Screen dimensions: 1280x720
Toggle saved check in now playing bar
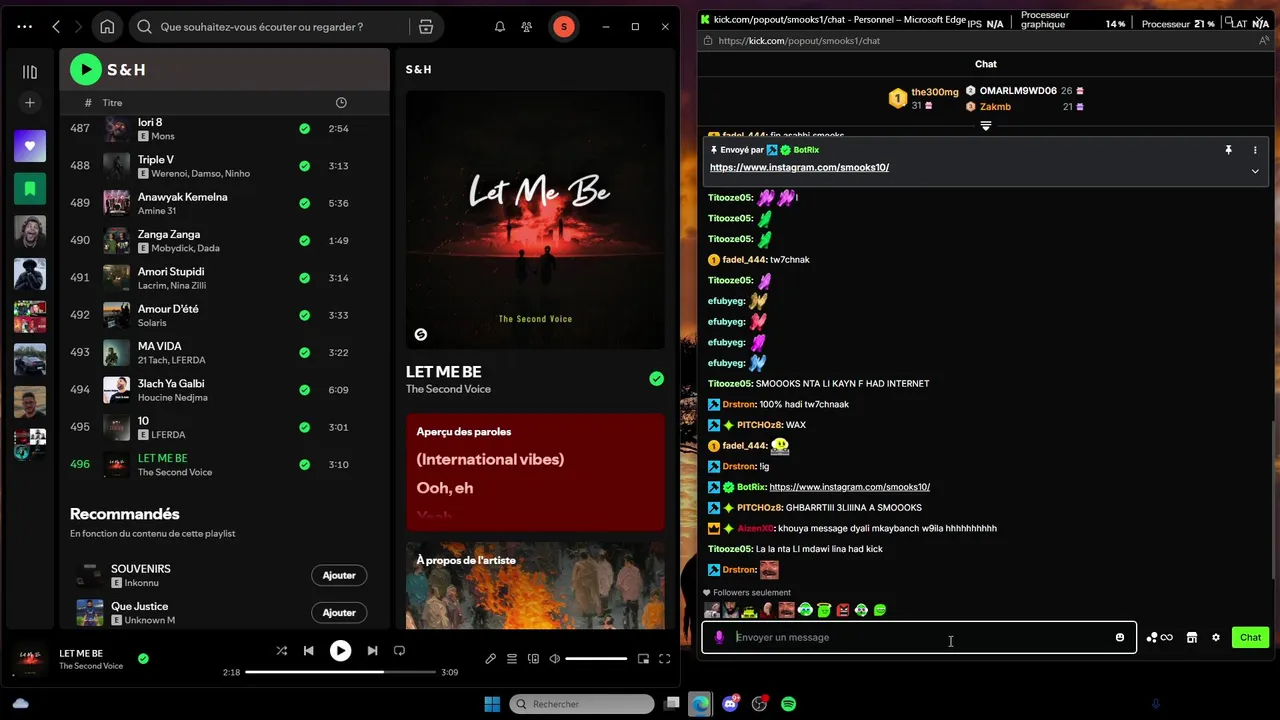click(143, 659)
